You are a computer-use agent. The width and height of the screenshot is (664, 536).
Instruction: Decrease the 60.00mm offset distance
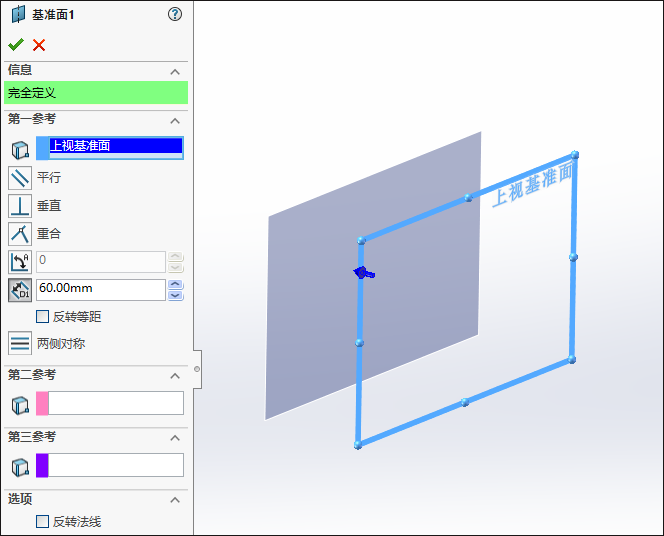point(176,296)
